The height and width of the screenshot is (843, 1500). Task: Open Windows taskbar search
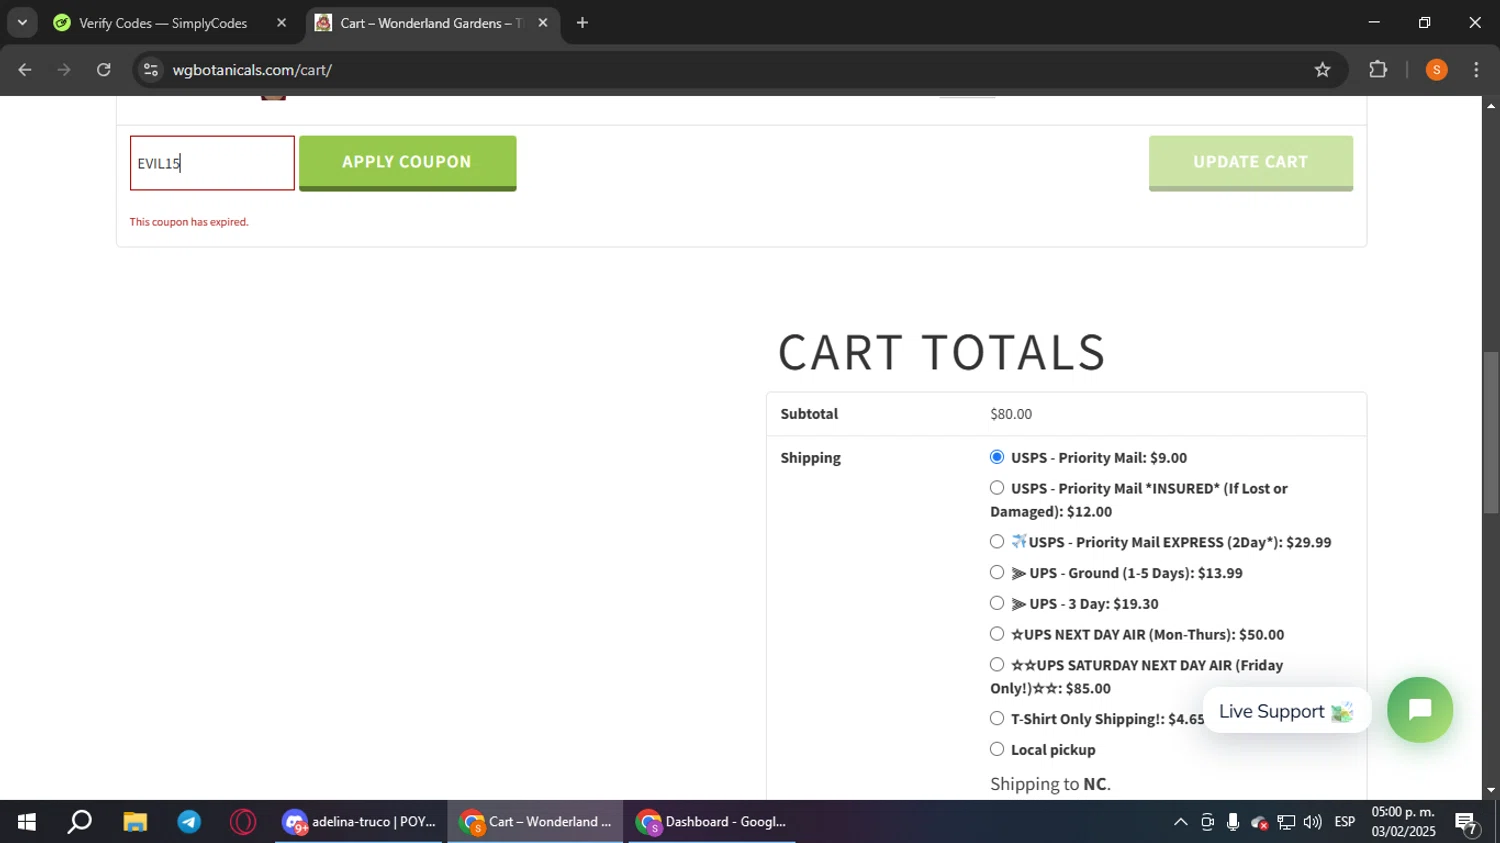point(80,822)
